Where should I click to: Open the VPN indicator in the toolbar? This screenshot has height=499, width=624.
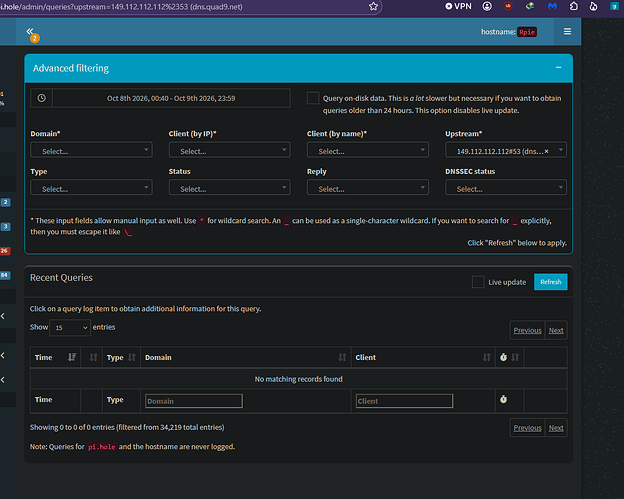point(458,6)
